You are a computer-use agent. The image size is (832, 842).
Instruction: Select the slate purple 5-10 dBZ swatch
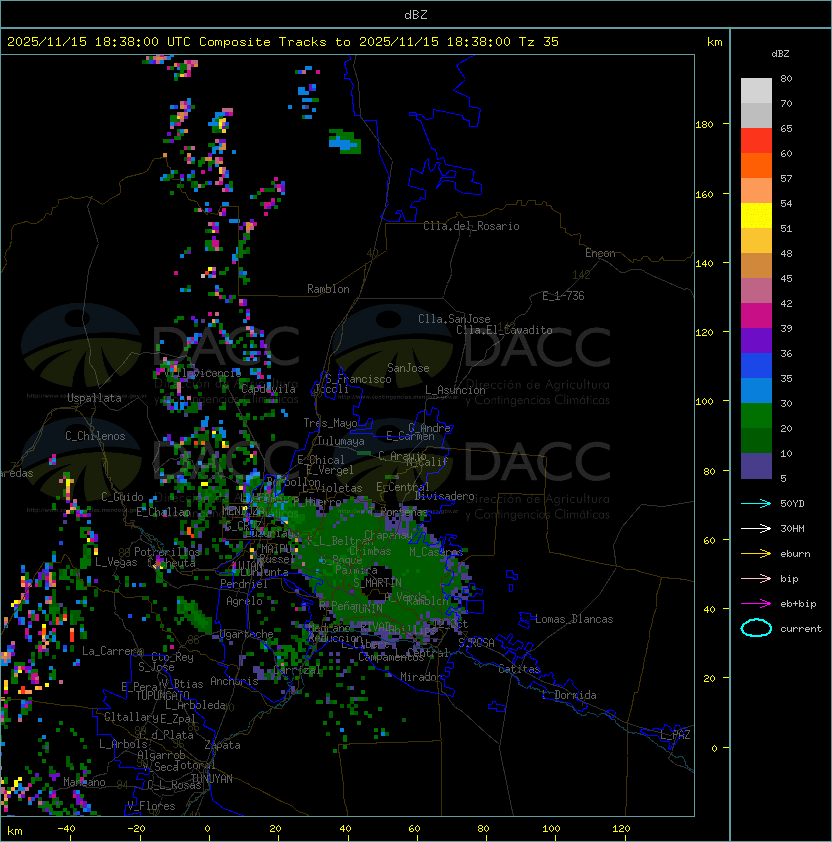[756, 466]
